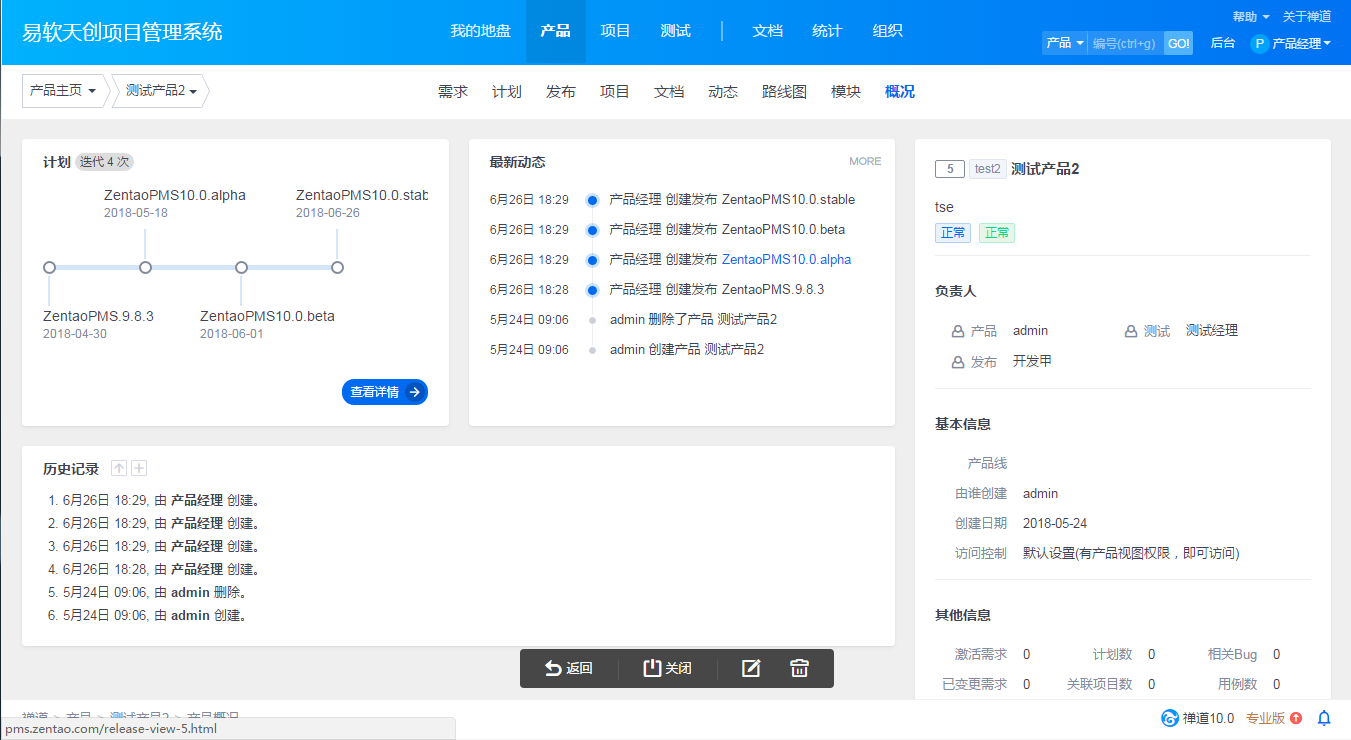Open the 统计 menu in the top navigation
This screenshot has width=1351, height=740.
tap(826, 31)
